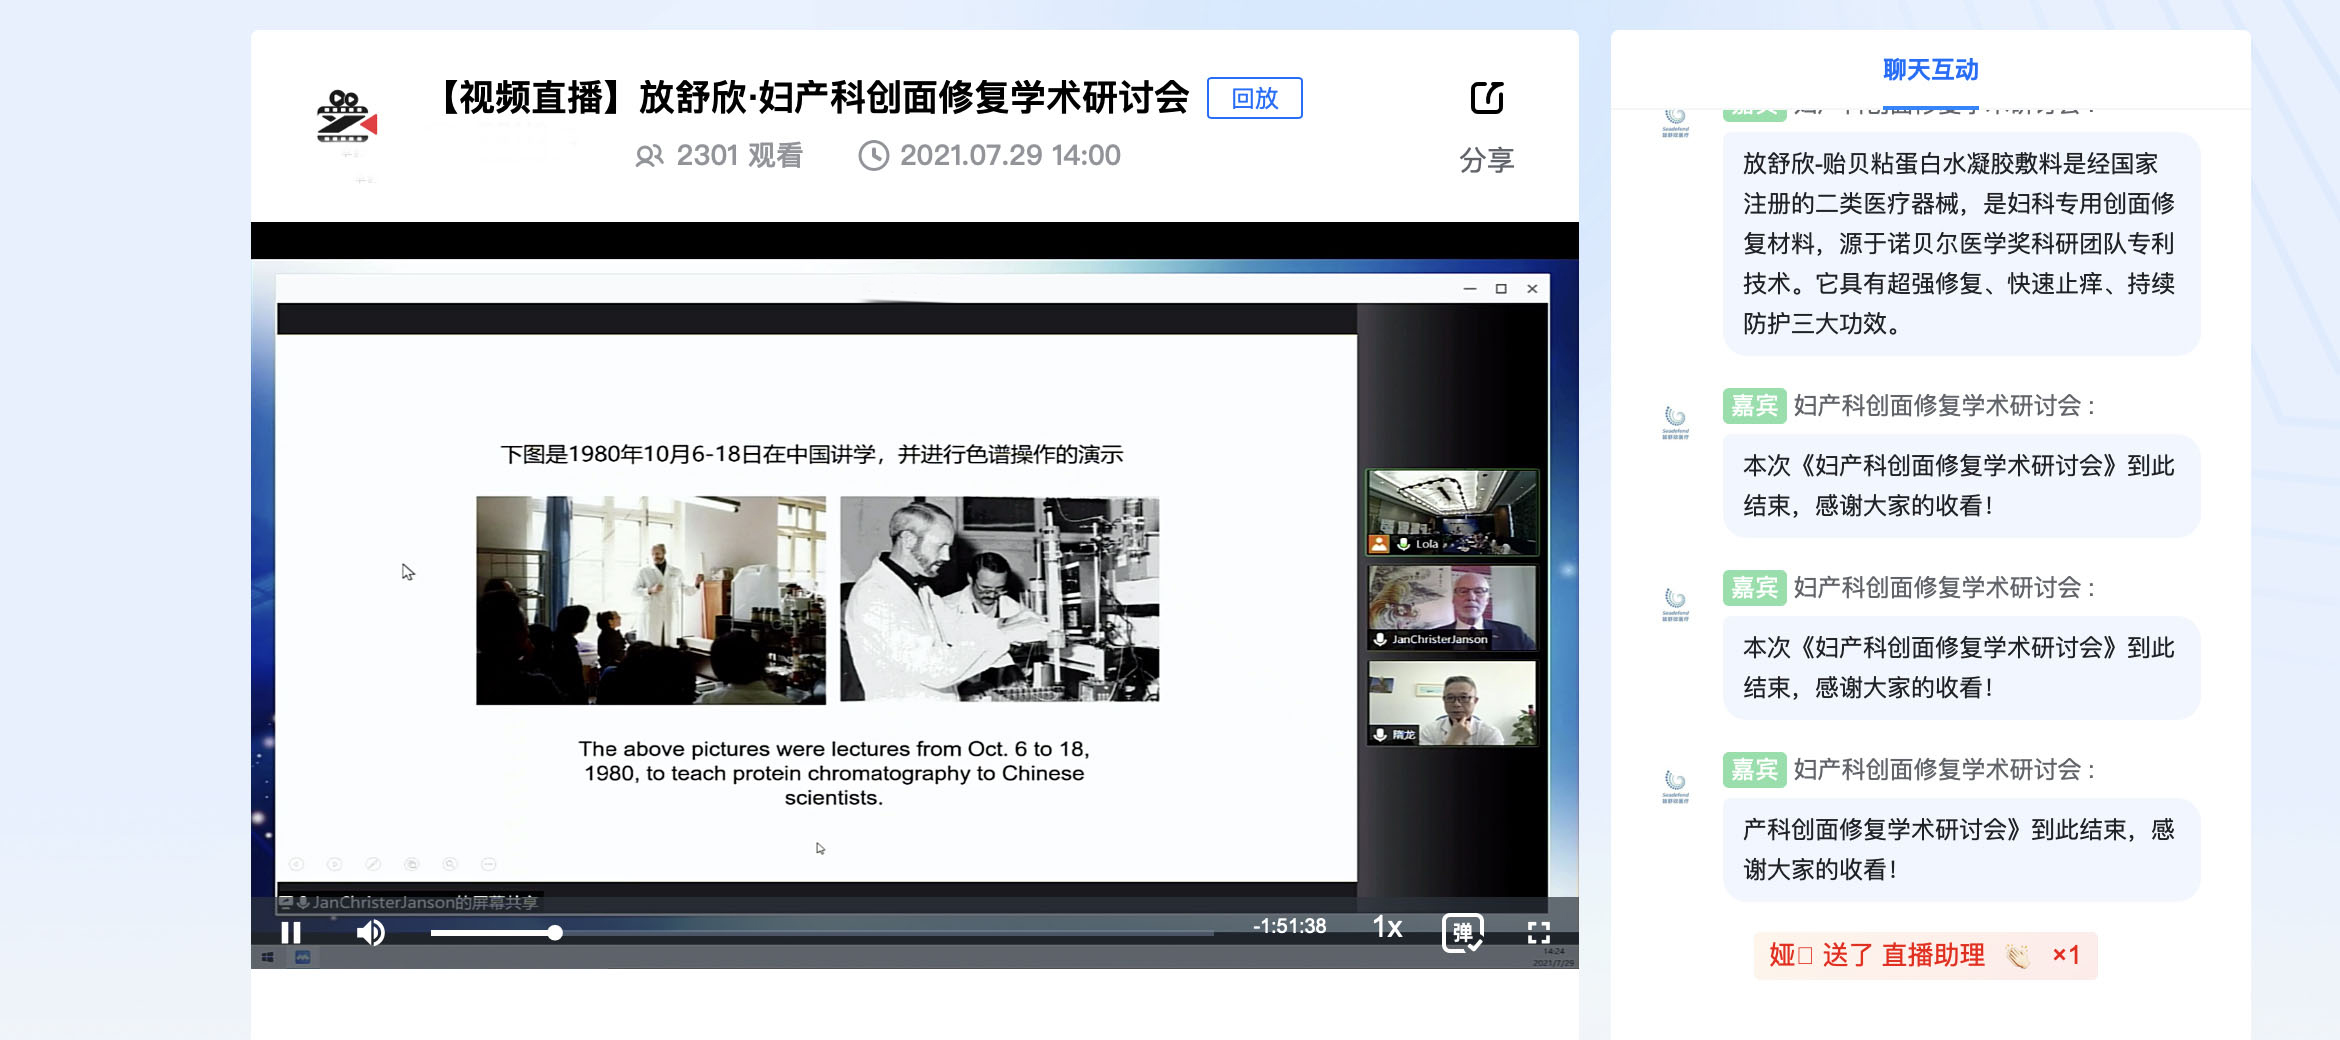Select the bottom participant video thumbnail
The width and height of the screenshot is (2340, 1040).
[1452, 703]
